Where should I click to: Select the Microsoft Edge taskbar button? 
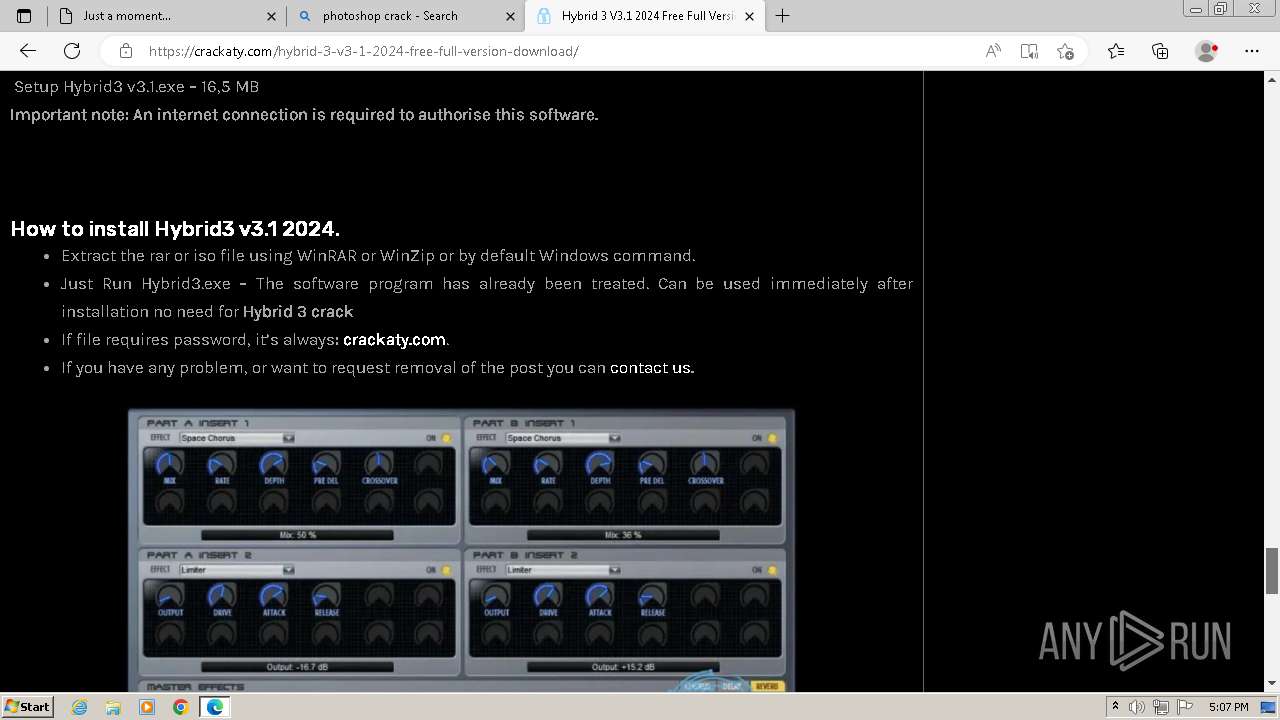coord(215,707)
